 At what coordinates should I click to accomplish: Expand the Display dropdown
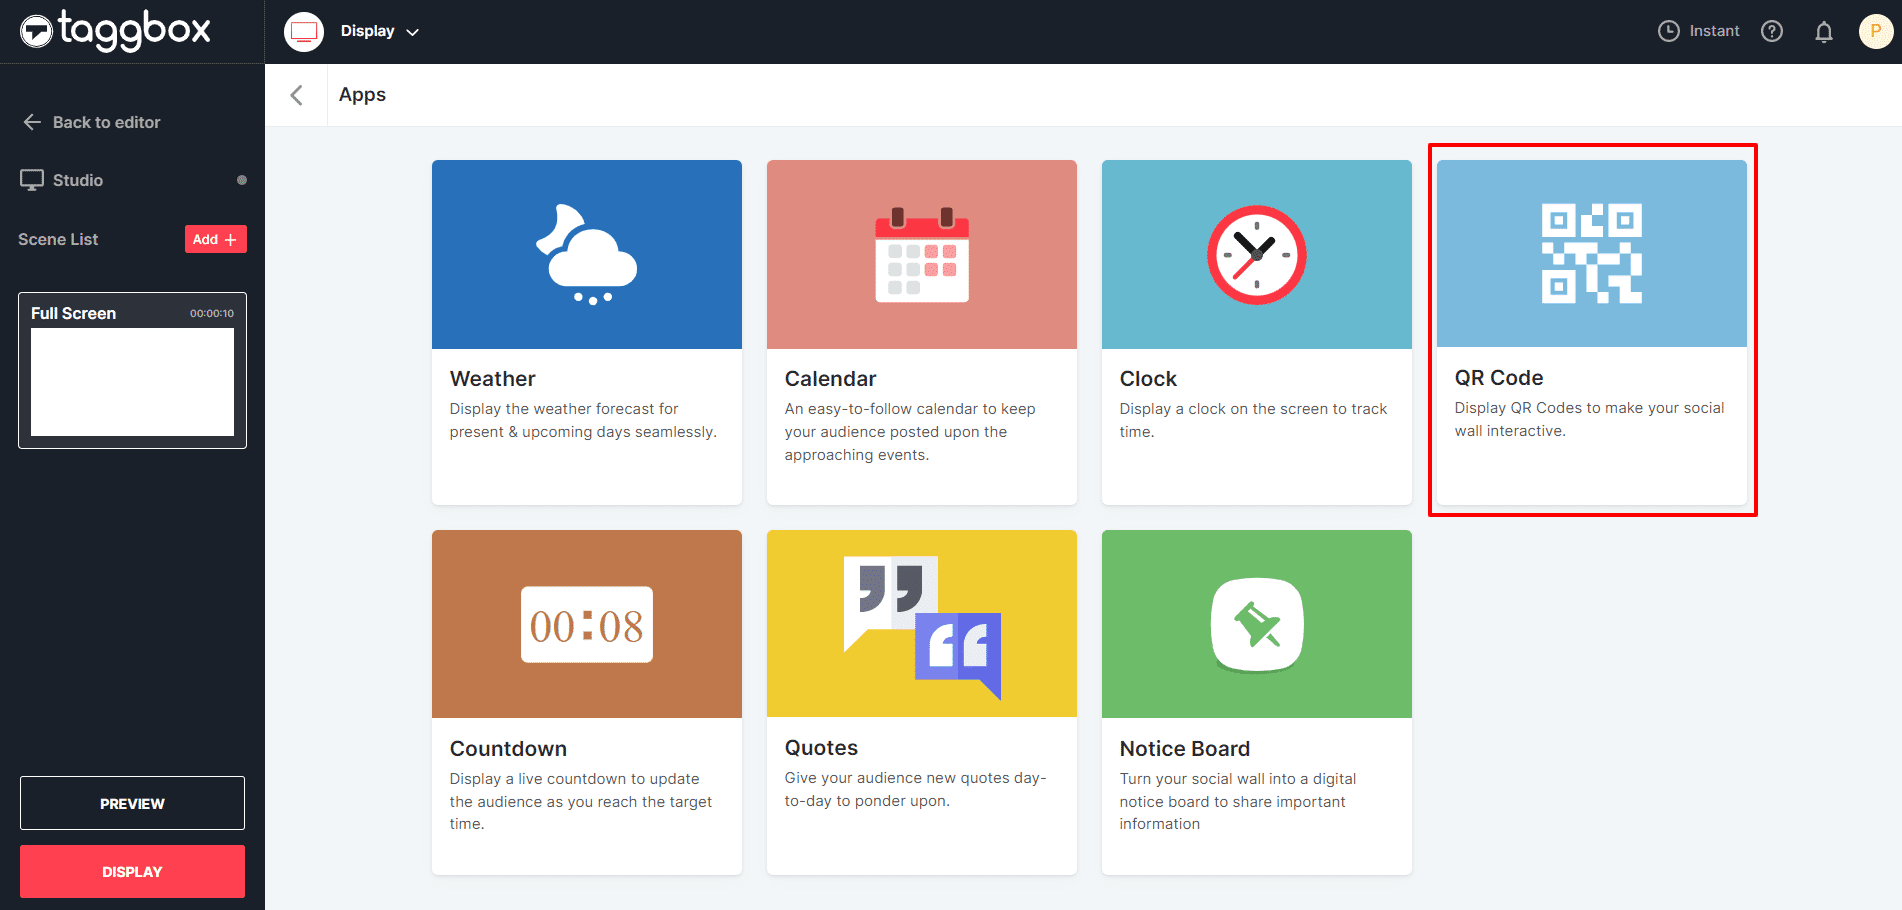coord(379,32)
